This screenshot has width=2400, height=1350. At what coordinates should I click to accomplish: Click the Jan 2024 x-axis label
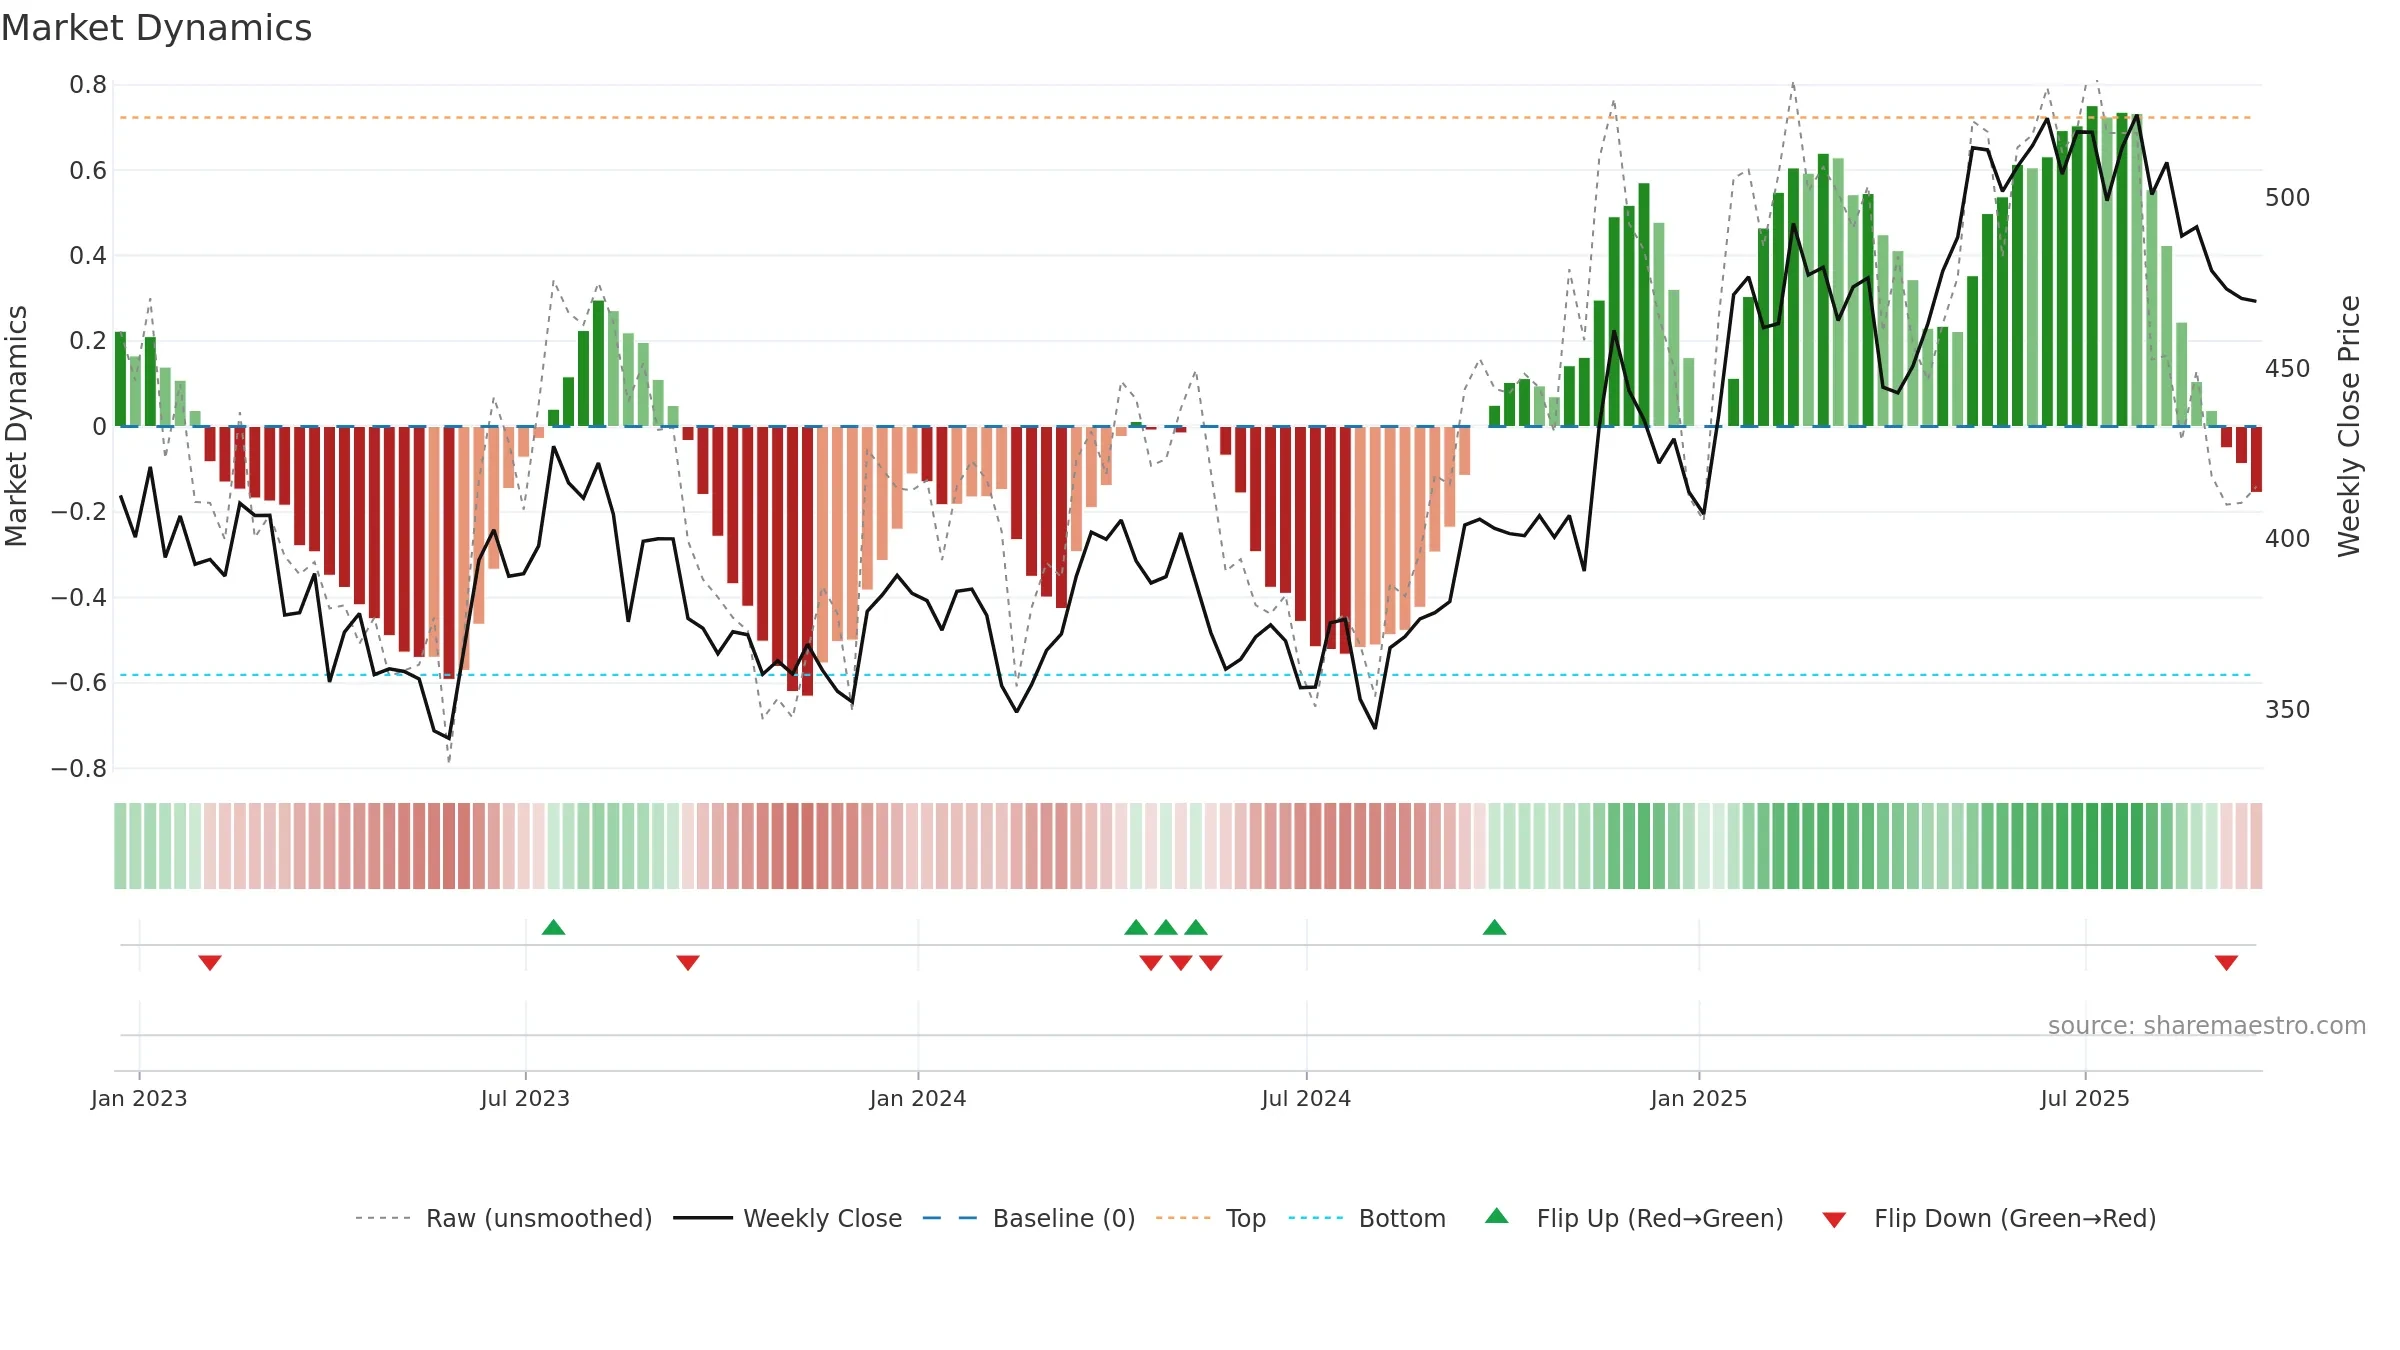coord(918,1098)
